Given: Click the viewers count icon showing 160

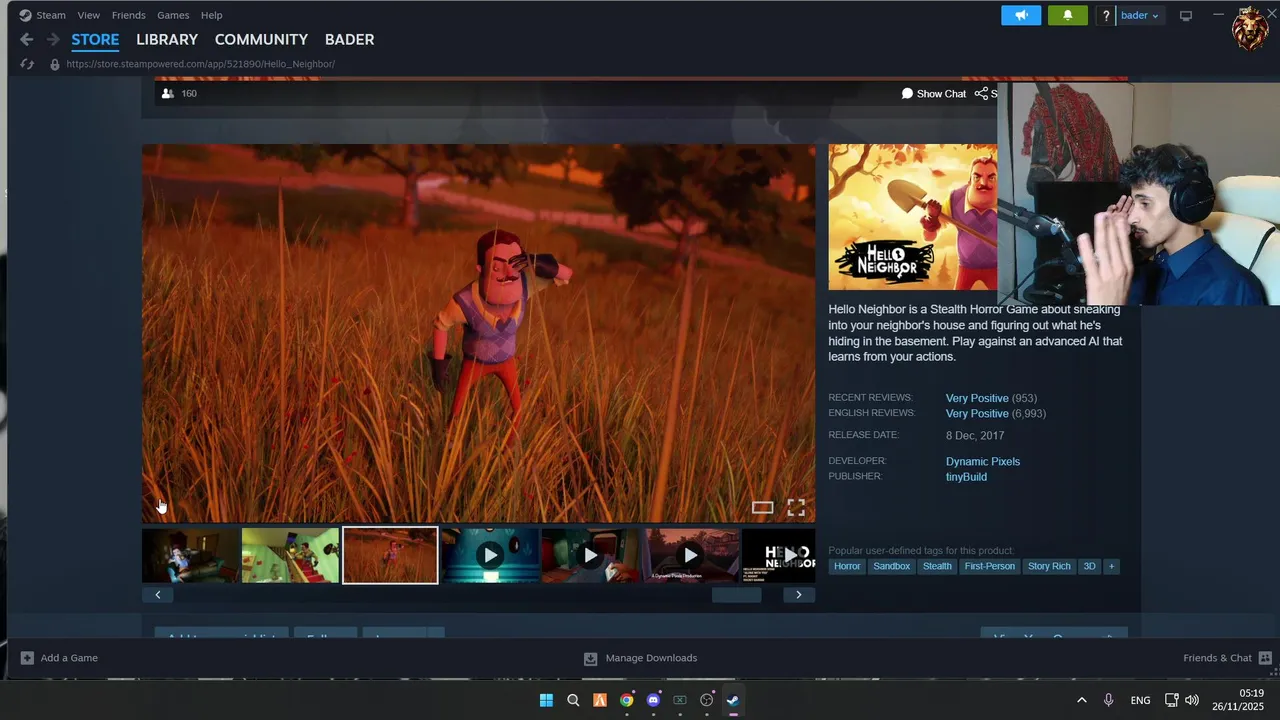Looking at the screenshot, I should (x=167, y=93).
